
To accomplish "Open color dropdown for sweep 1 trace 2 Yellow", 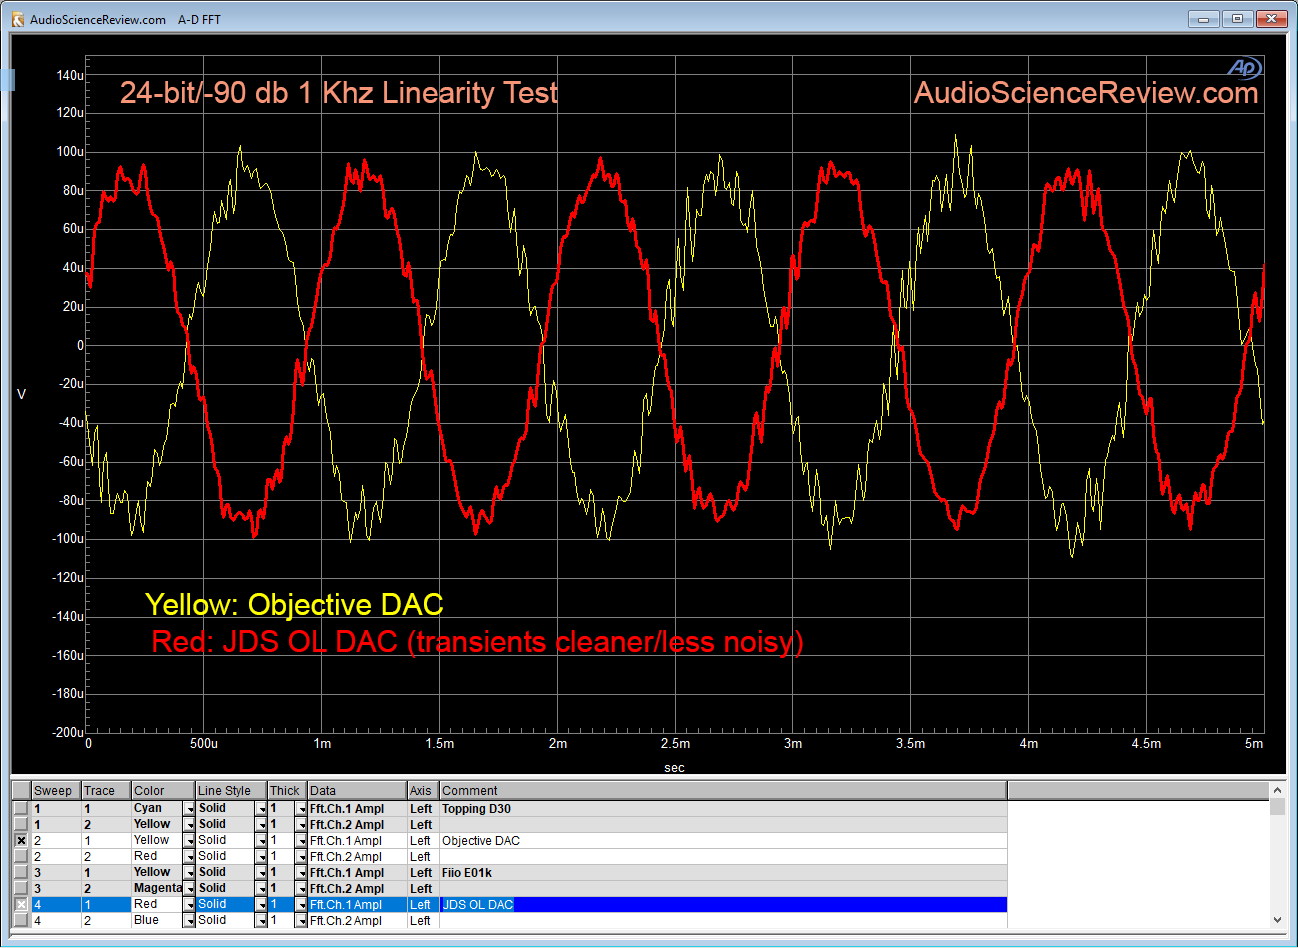I will click(x=189, y=825).
